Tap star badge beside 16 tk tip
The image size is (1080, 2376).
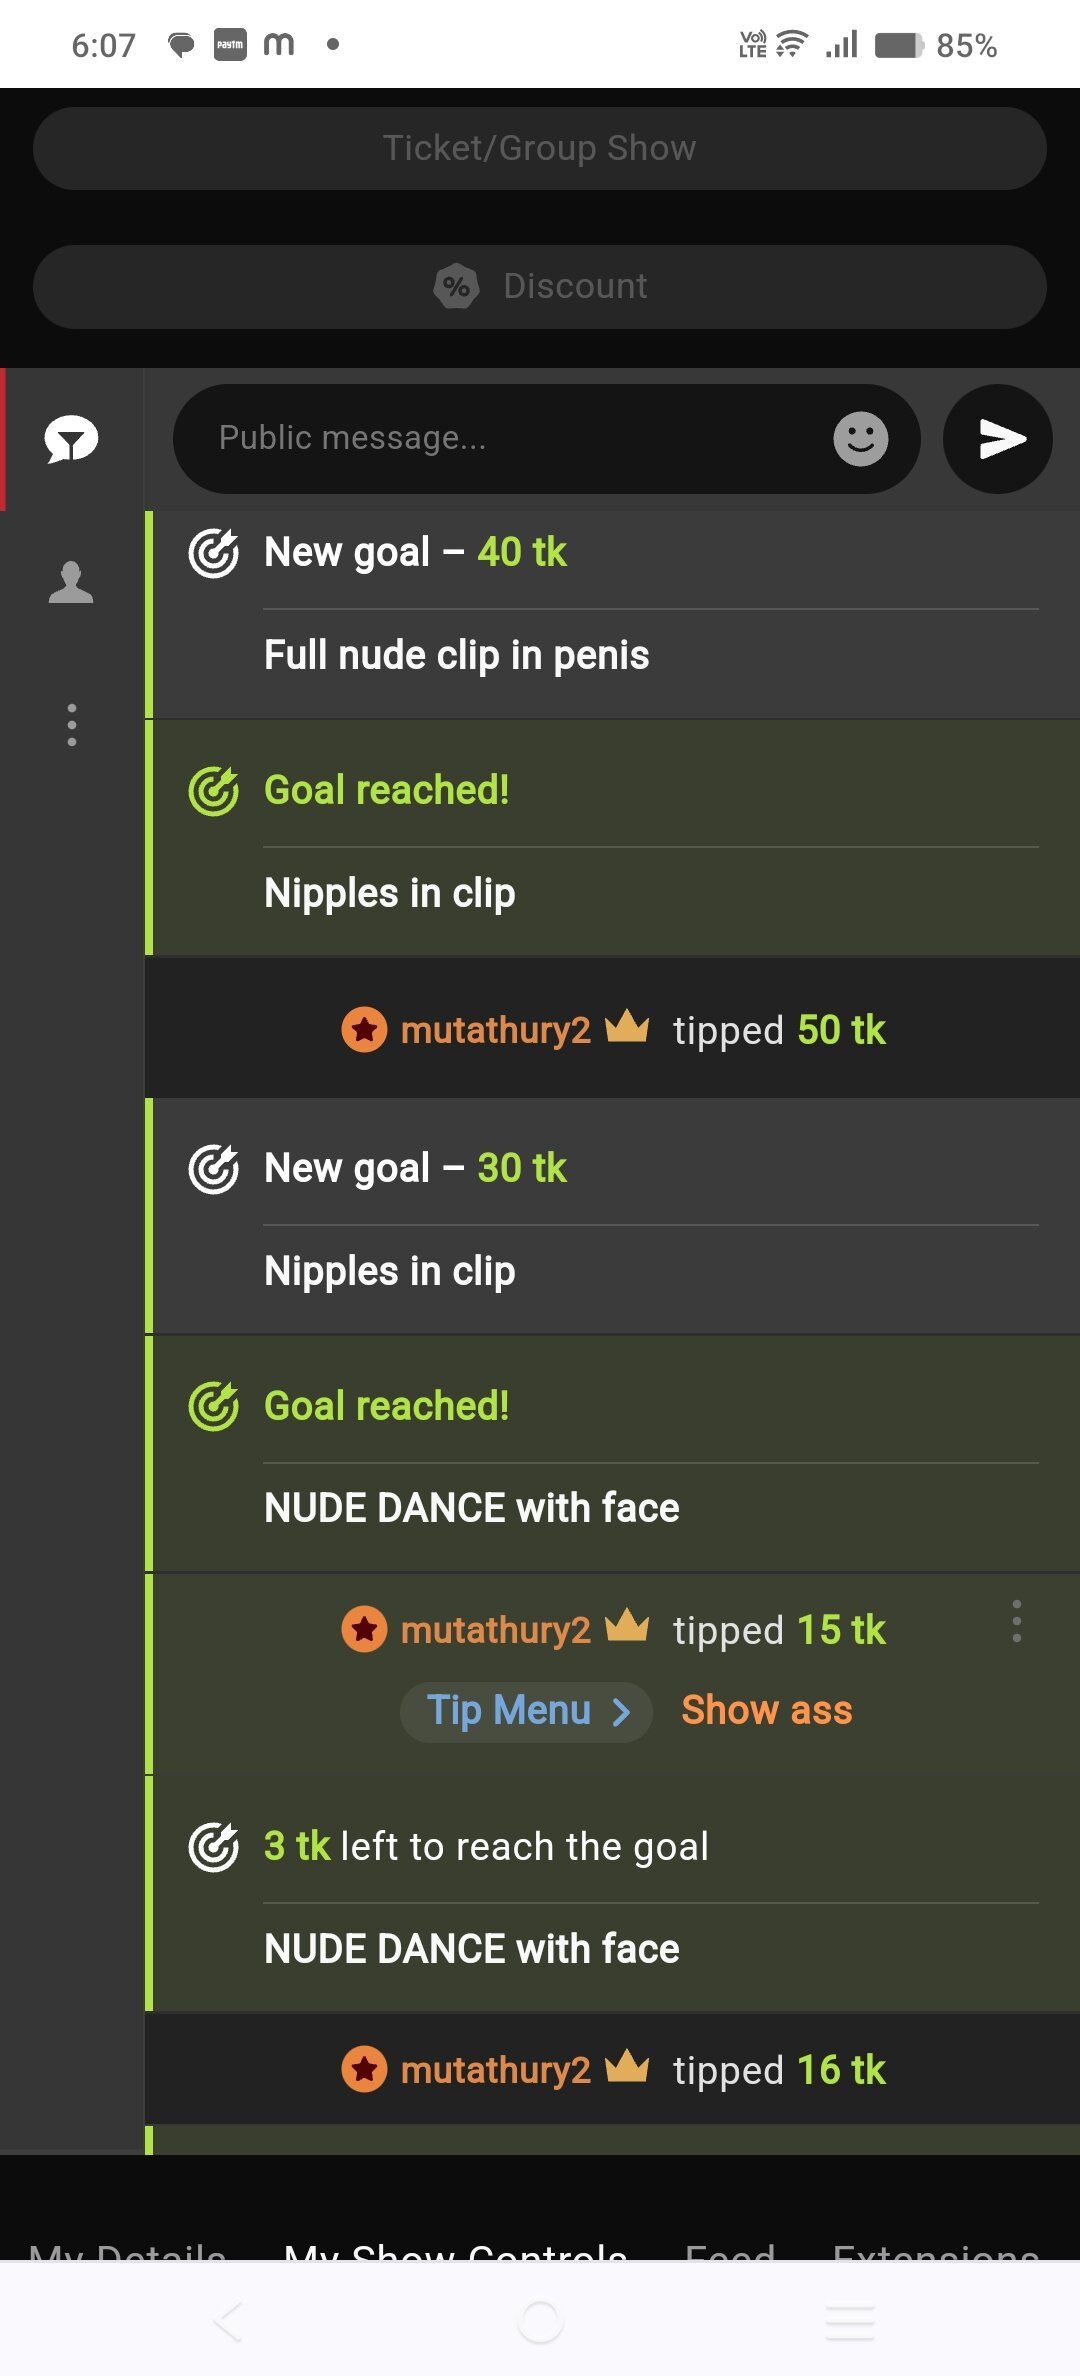click(x=364, y=2069)
